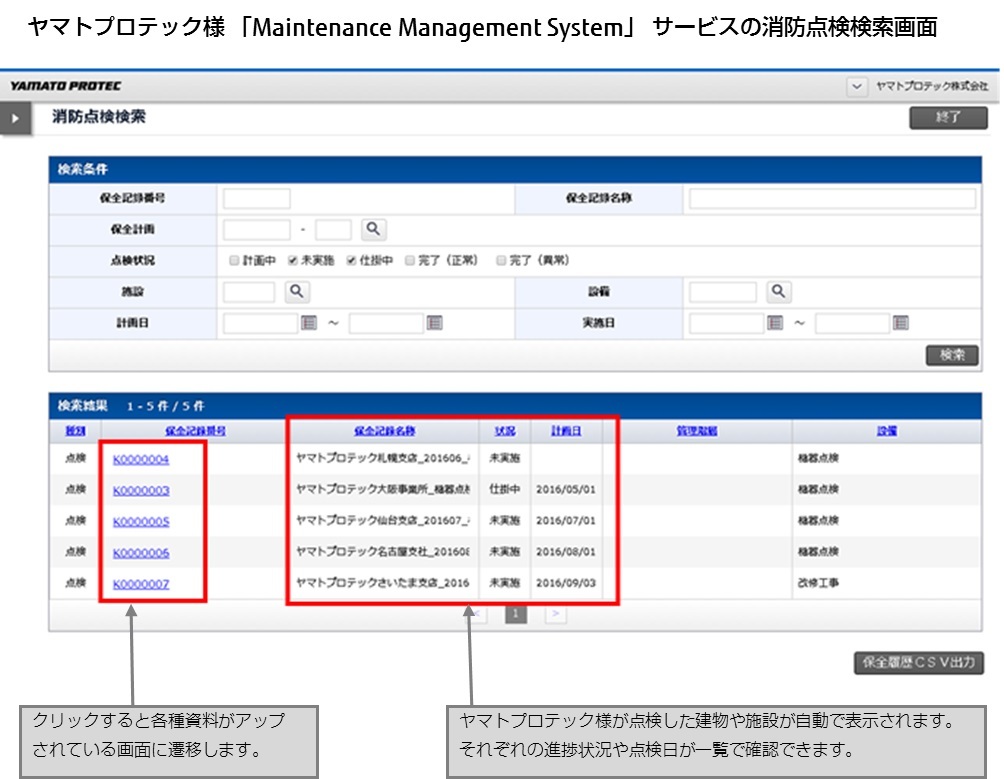Click the magnifier icon beside 設備 field
The image size is (1004, 779).
(x=779, y=292)
